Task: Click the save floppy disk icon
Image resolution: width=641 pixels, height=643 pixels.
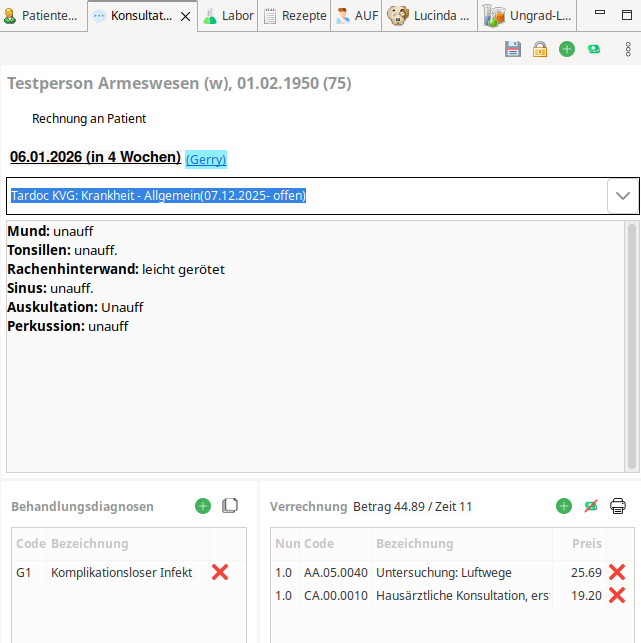Action: [x=513, y=49]
